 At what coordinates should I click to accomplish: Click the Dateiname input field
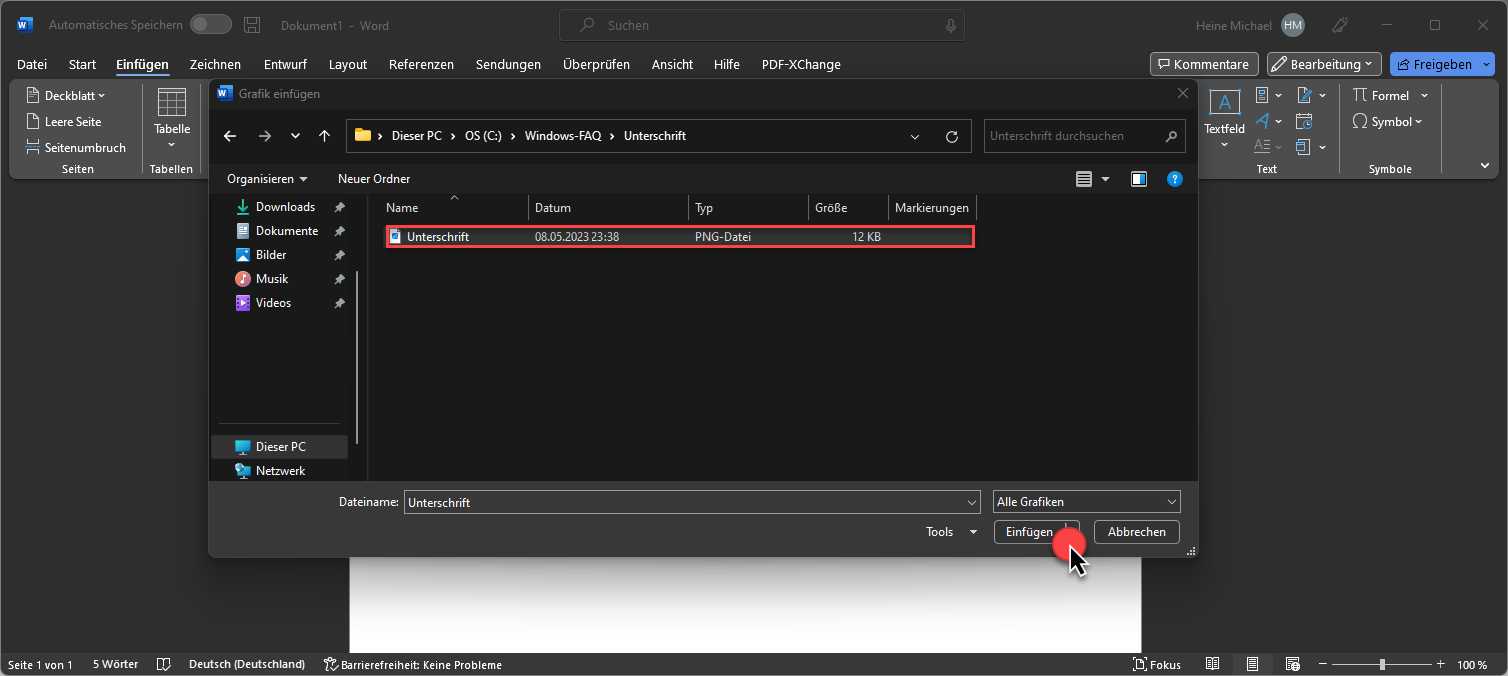[692, 502]
